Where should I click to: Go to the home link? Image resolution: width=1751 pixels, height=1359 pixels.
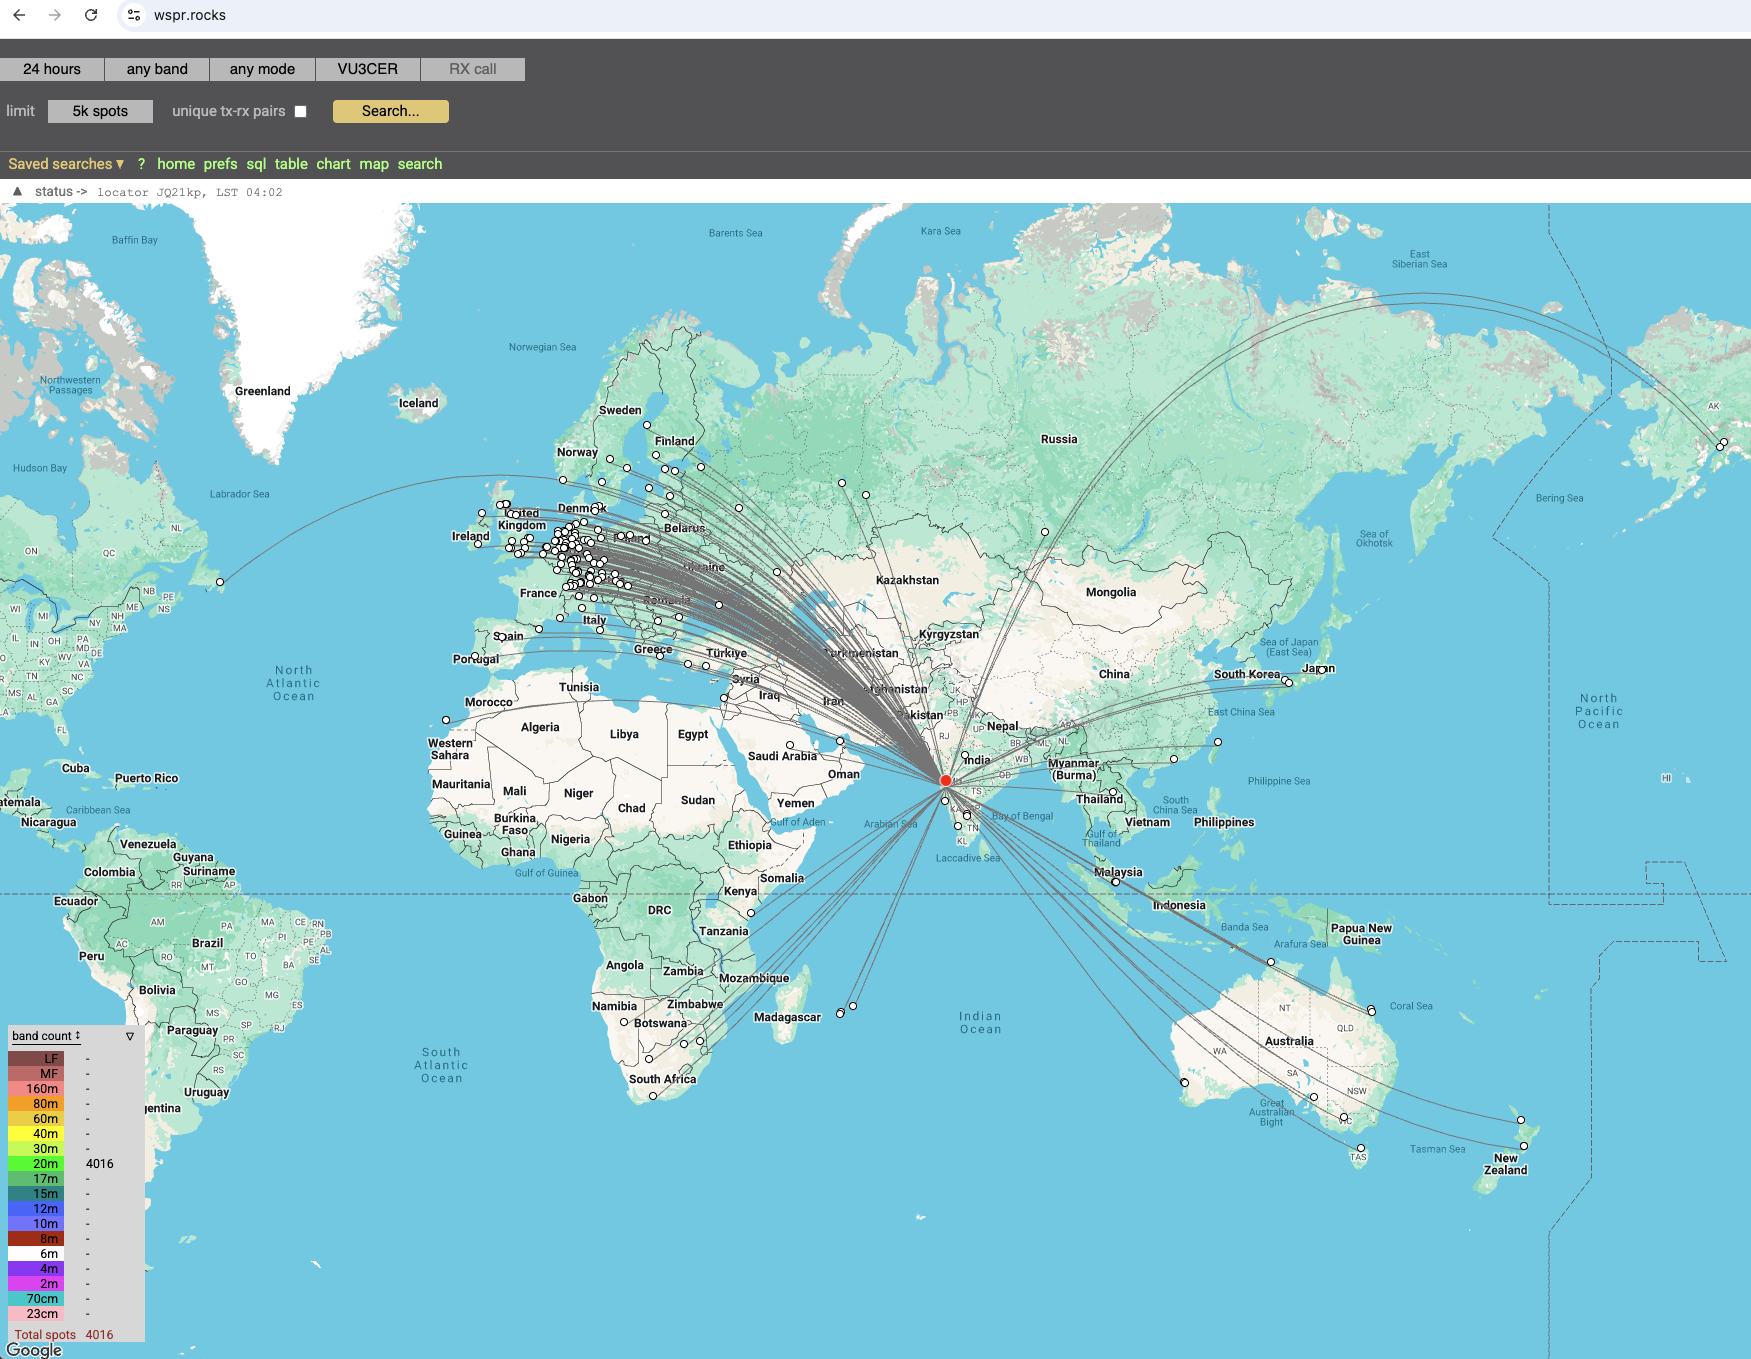176,164
